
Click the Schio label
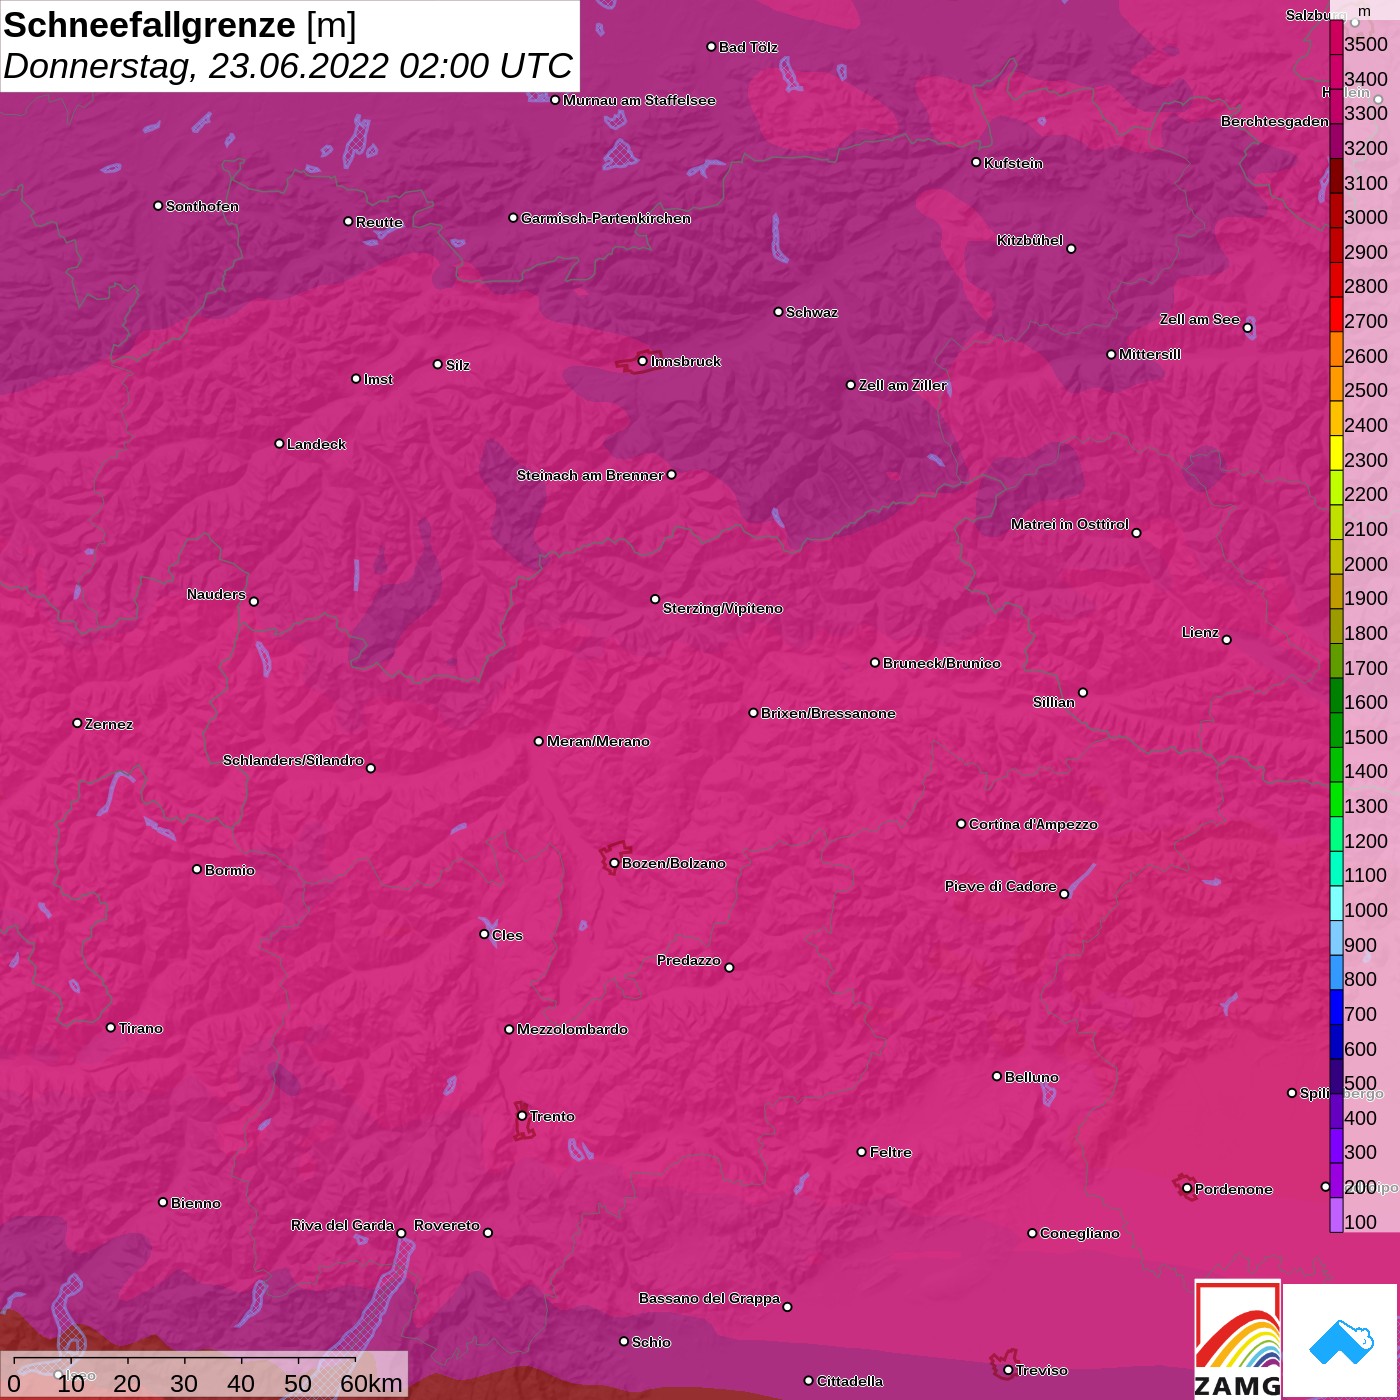tap(651, 1342)
